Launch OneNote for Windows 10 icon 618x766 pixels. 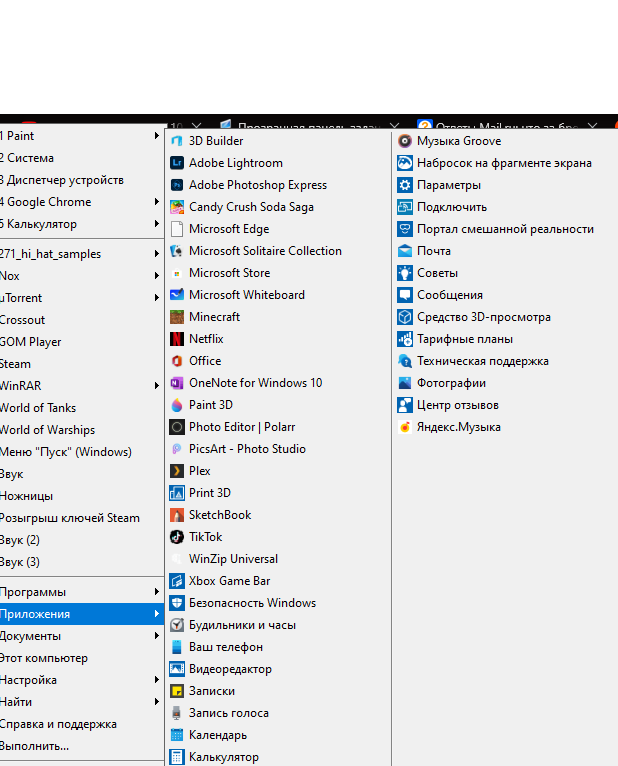coord(176,383)
